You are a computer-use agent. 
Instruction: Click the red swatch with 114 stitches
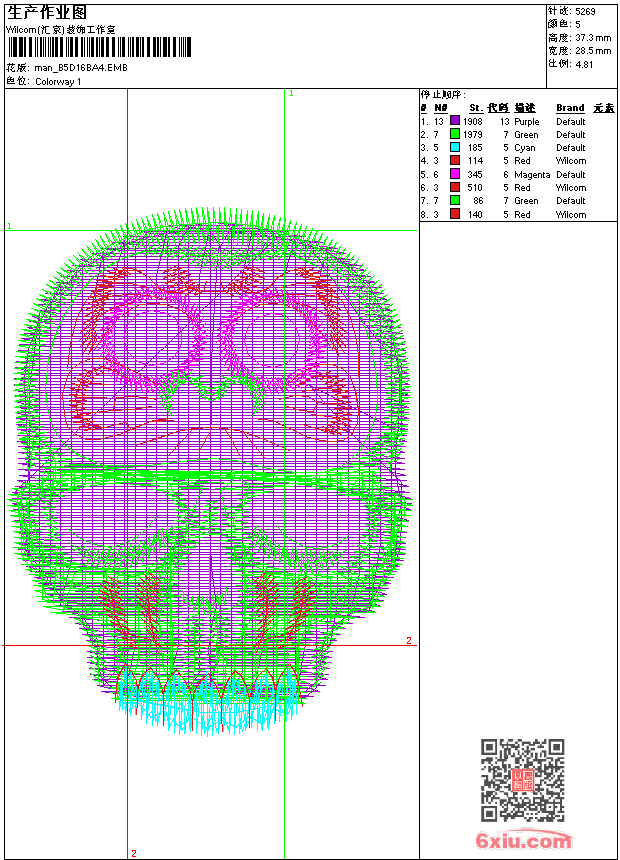[x=455, y=160]
